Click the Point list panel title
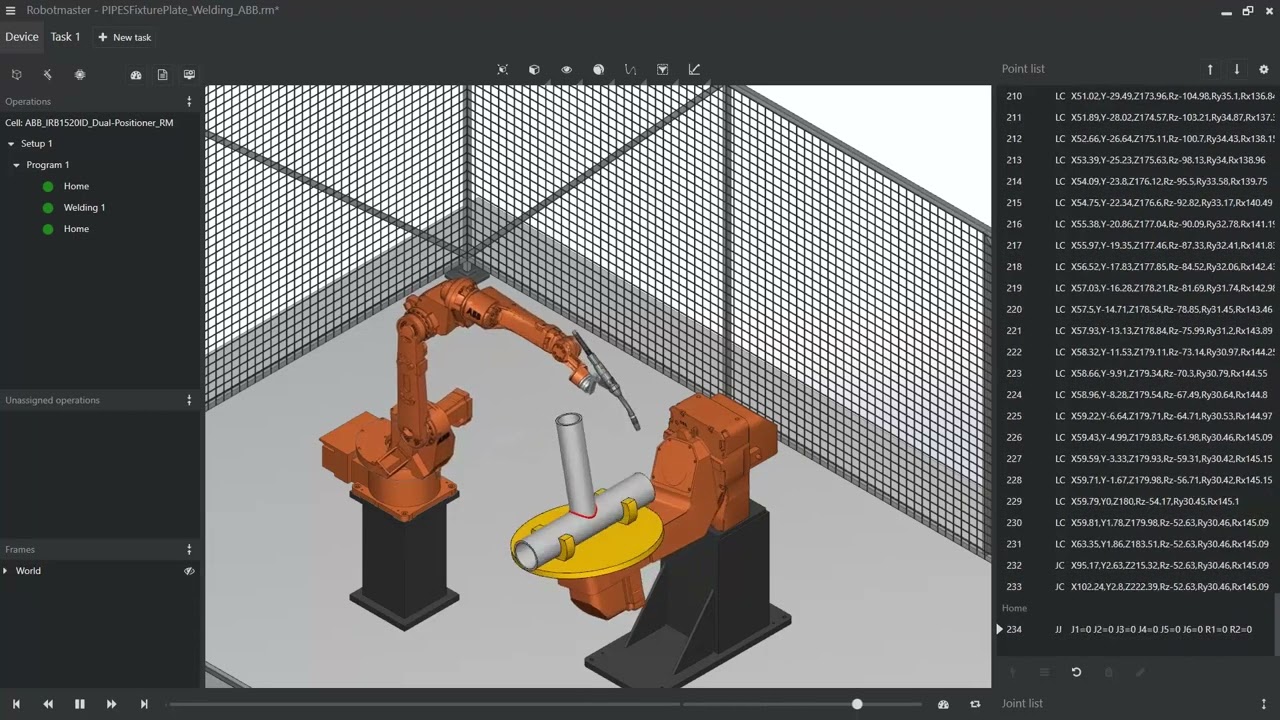This screenshot has width=1280, height=720. (1023, 69)
